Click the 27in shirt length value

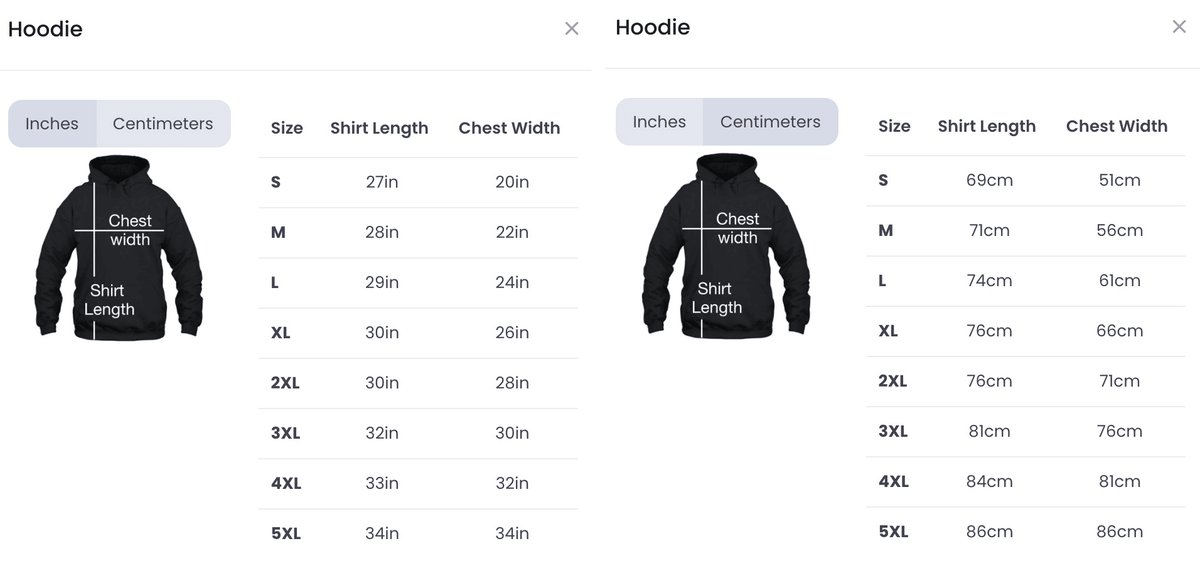382,182
